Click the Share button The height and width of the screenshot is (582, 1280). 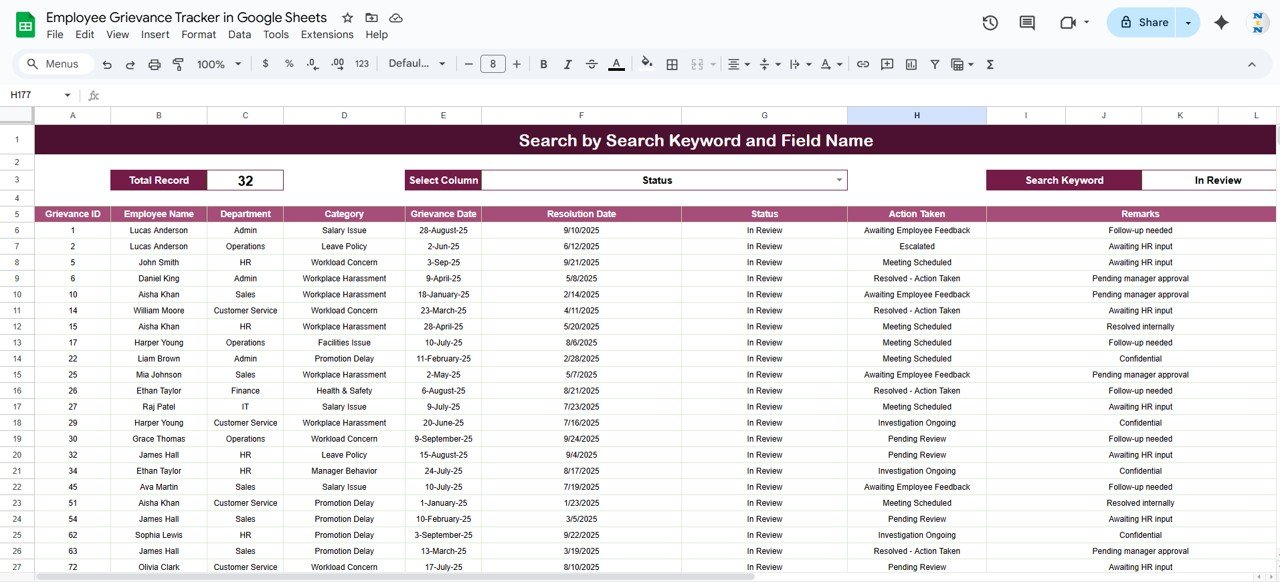[1143, 22]
